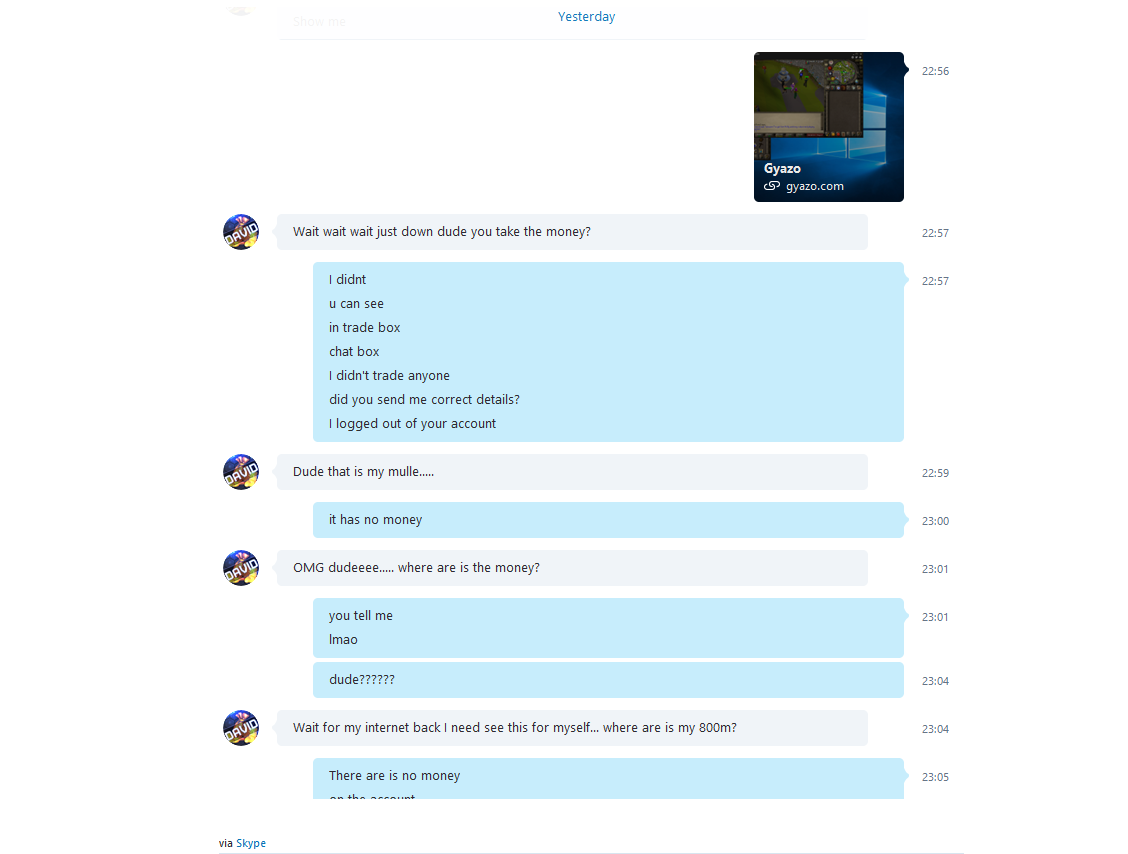Viewport: 1128px width, 854px height.
Task: Click David's avatar beside 'Wait wait wait' message
Action: tap(241, 232)
